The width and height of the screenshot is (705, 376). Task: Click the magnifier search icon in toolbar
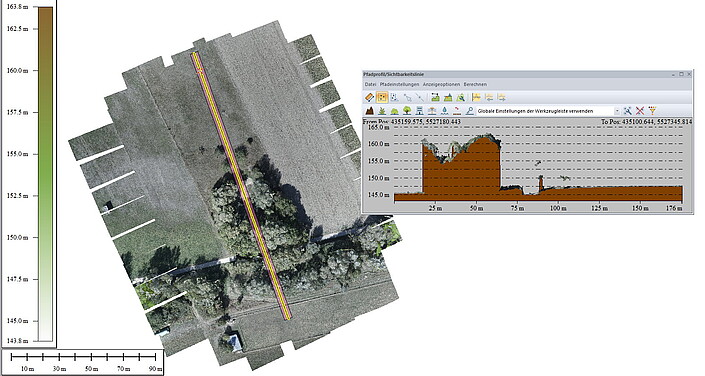coord(469,111)
